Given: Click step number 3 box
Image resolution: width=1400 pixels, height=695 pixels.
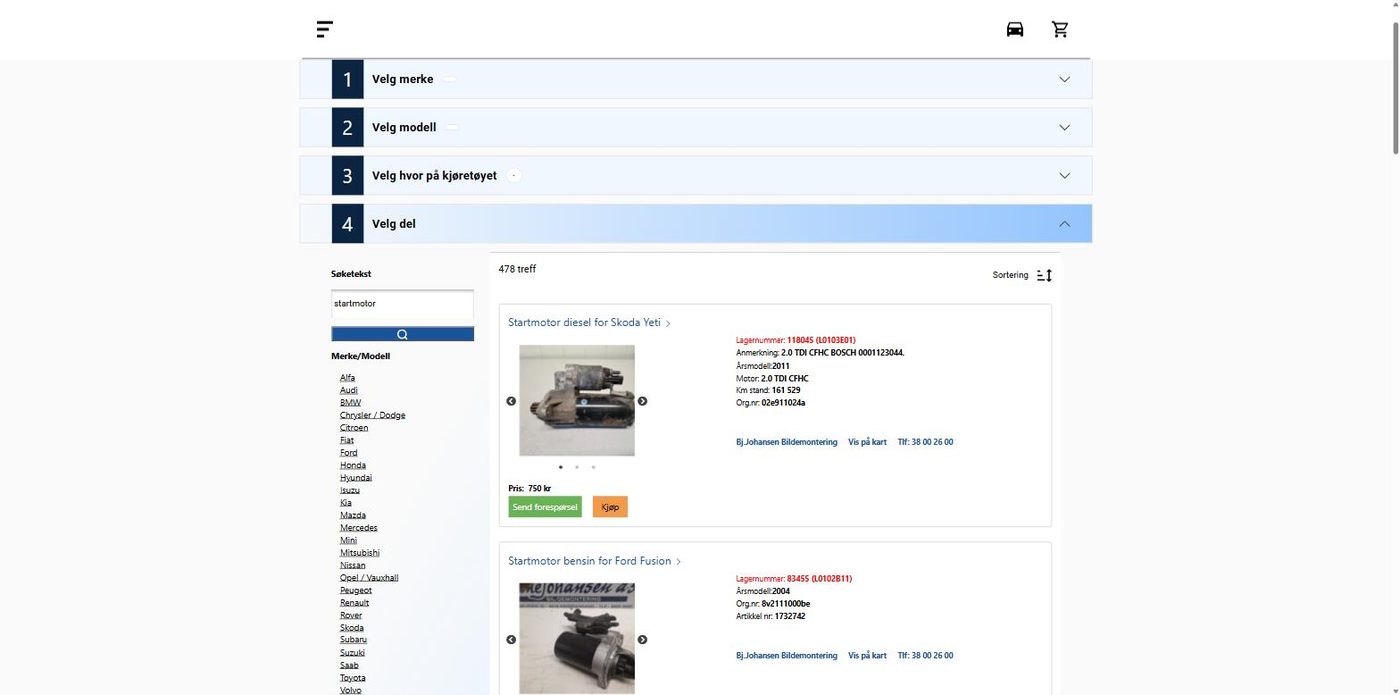Looking at the screenshot, I should pos(347,175).
